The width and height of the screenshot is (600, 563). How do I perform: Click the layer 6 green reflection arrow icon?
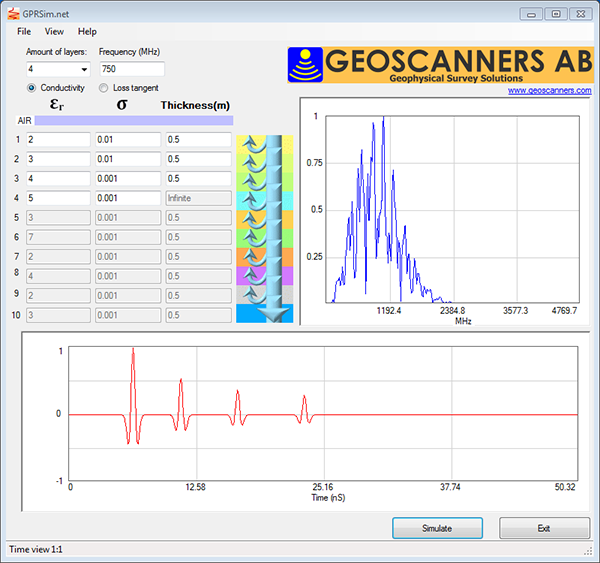tap(254, 238)
